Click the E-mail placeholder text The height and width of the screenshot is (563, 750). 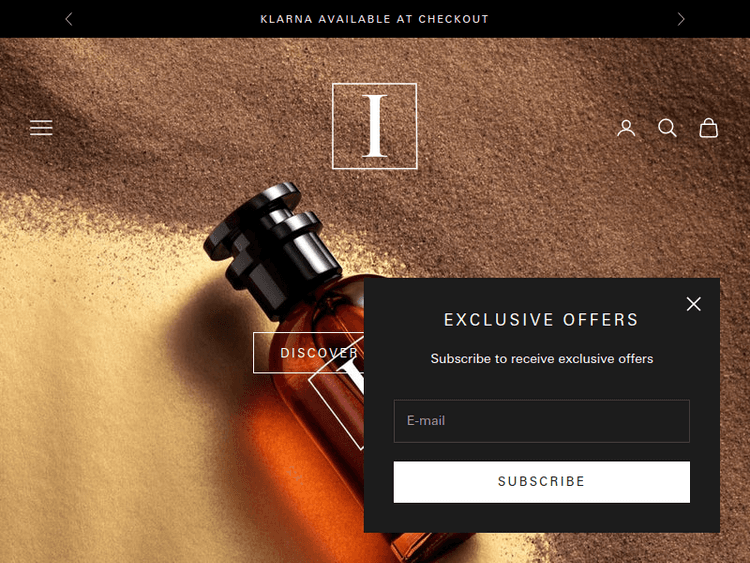[x=426, y=421]
